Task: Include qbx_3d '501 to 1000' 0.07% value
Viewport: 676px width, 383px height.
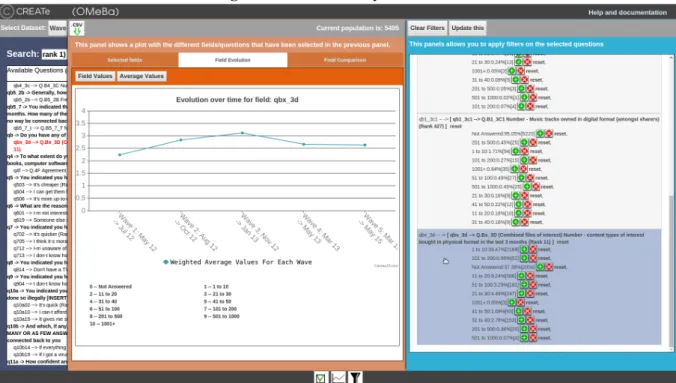Action: pos(524,338)
